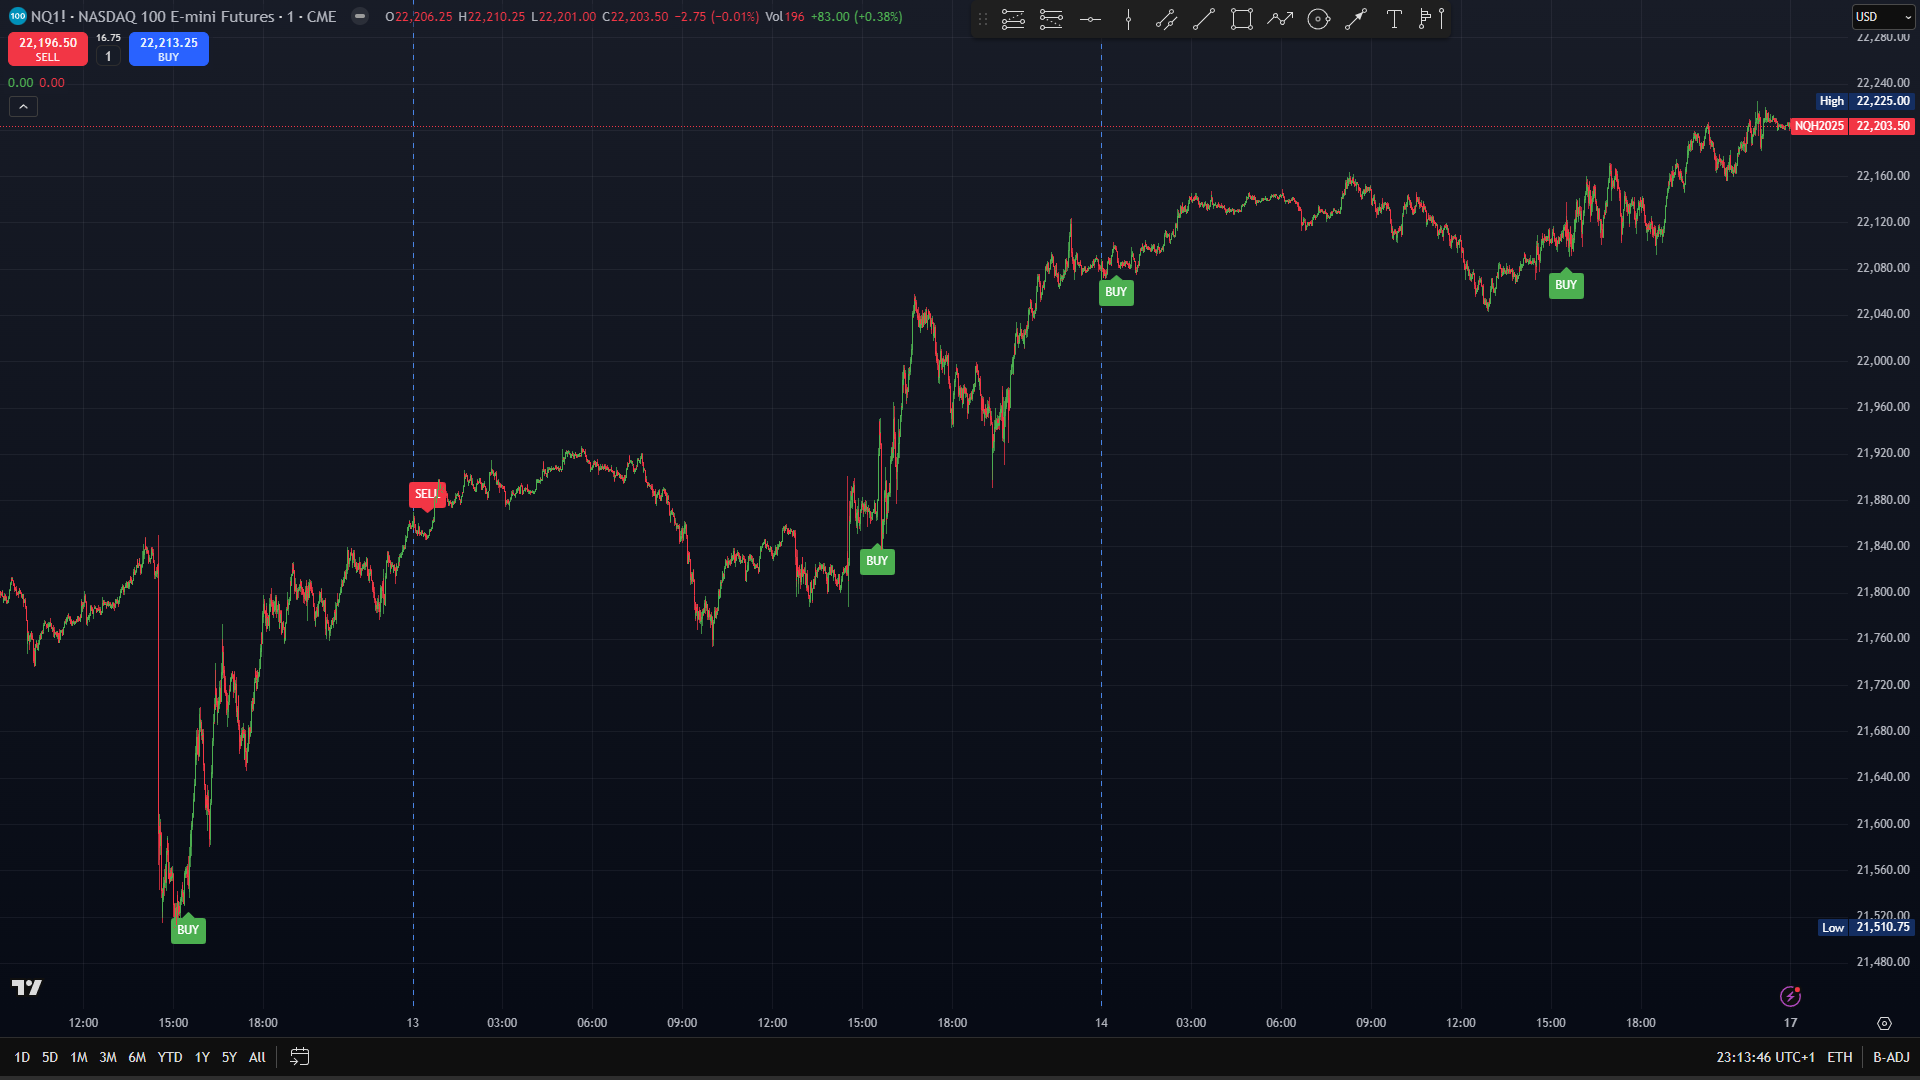This screenshot has height=1080, width=1920.
Task: Select the anchored line tool at toolbar end
Action: point(1441,19)
